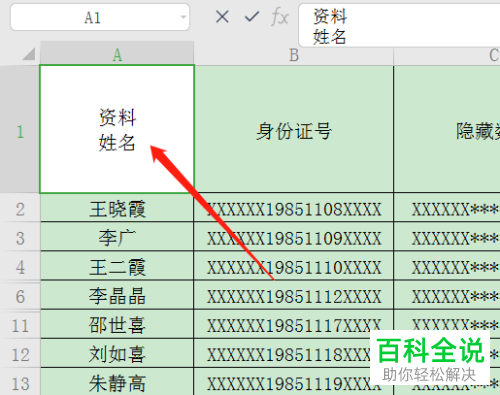Select column C header
Image resolution: width=500 pixels, height=395 pixels.
point(447,55)
